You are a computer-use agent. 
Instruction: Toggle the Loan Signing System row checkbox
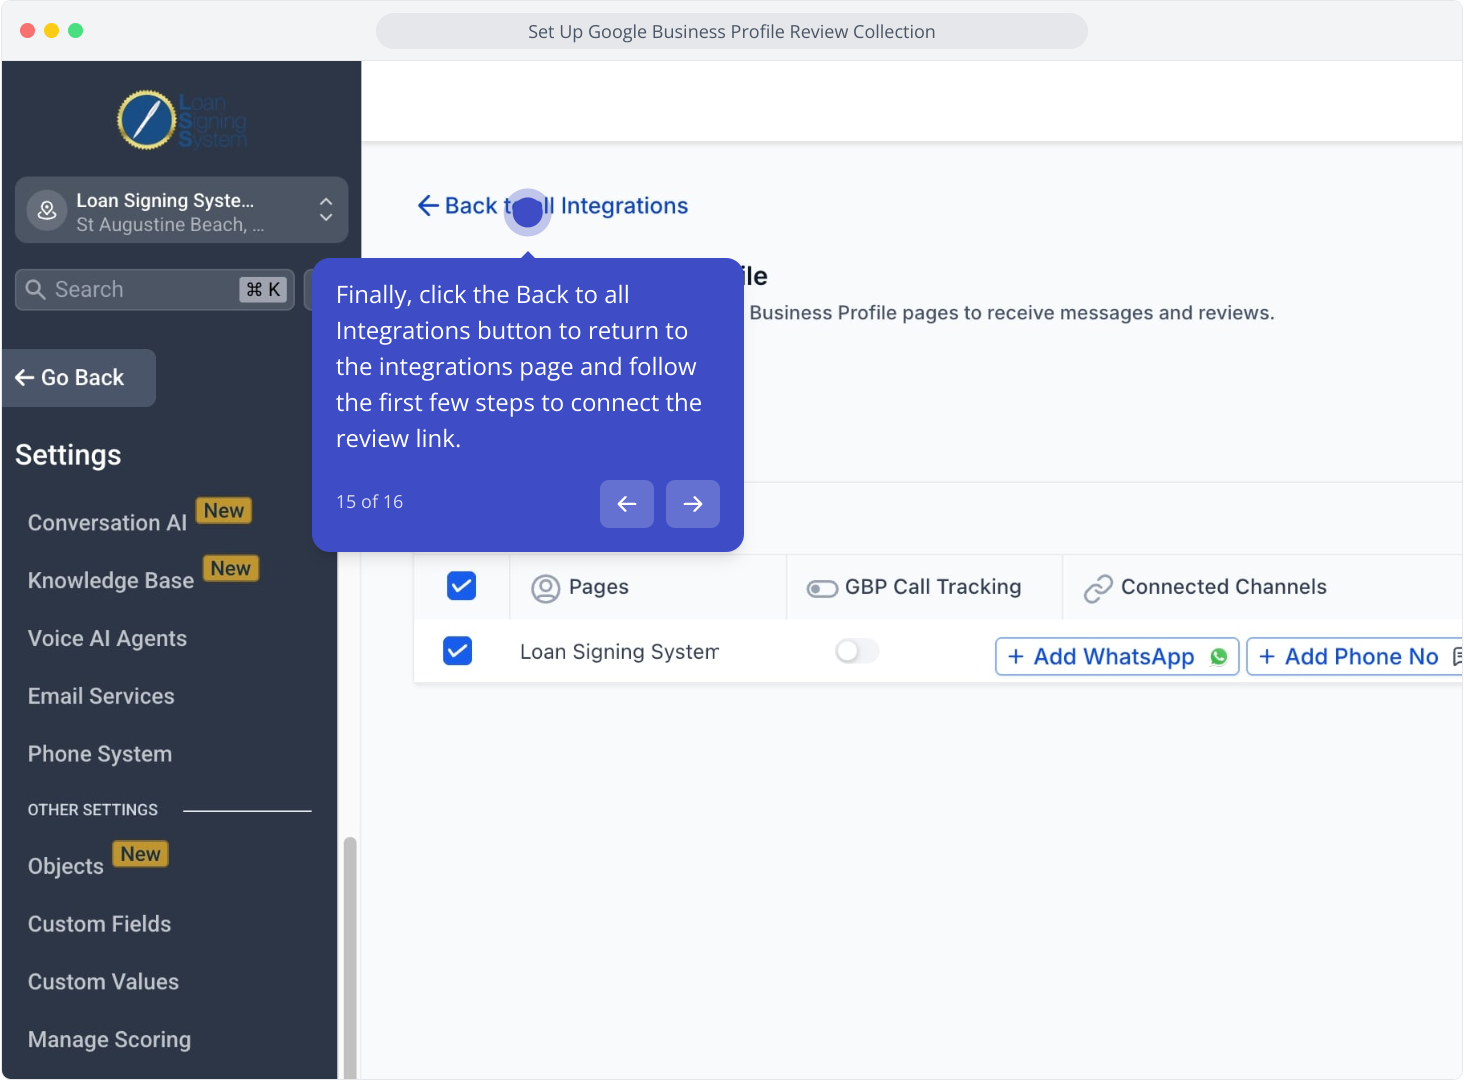tap(458, 652)
